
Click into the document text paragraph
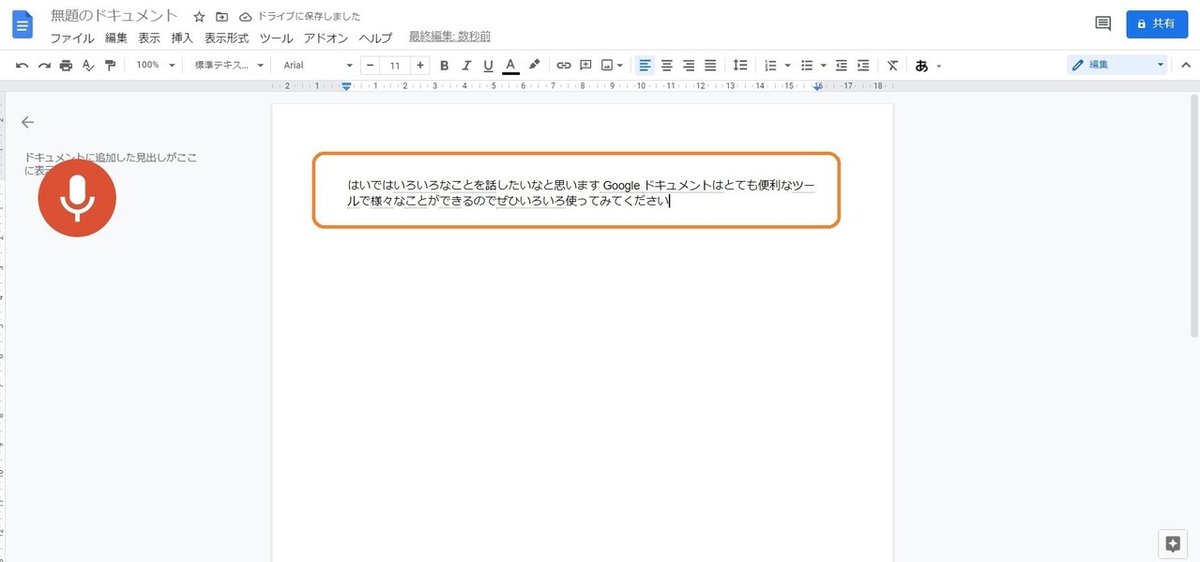pos(581,192)
